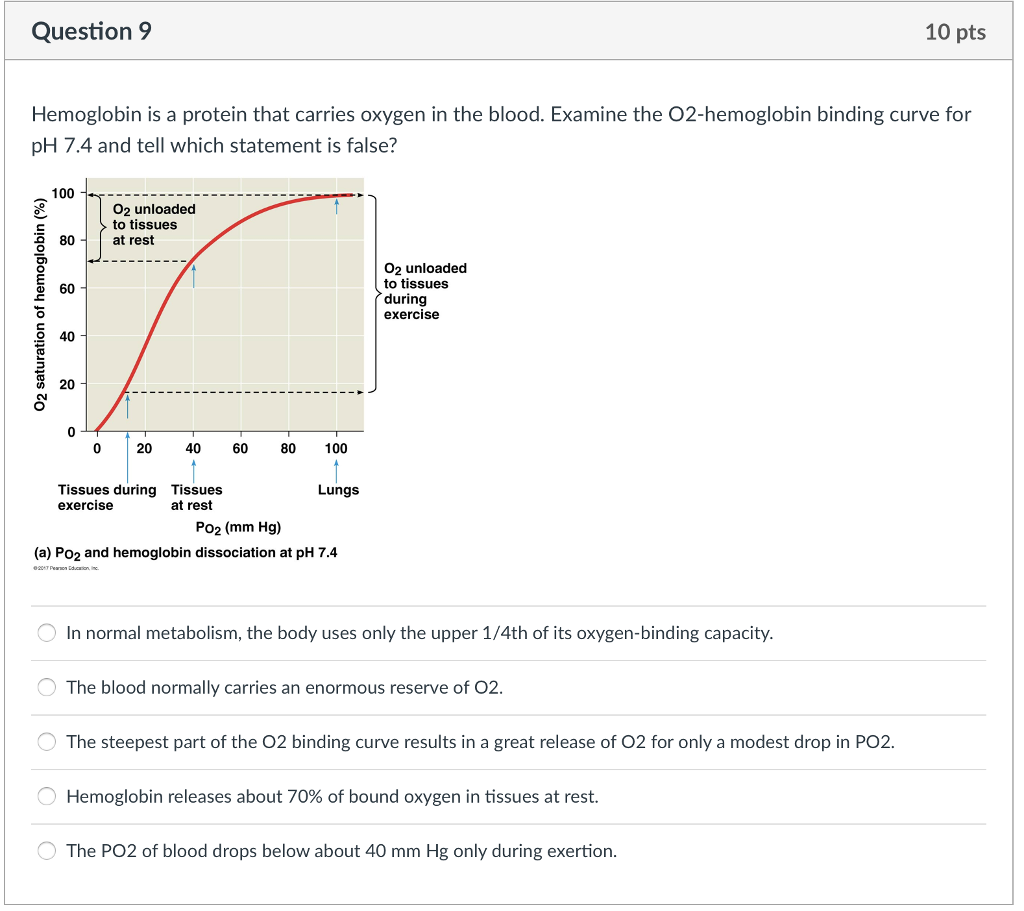1024x911 pixels.
Task: Select the hemoglobin releases 70% answer
Action: [46, 796]
